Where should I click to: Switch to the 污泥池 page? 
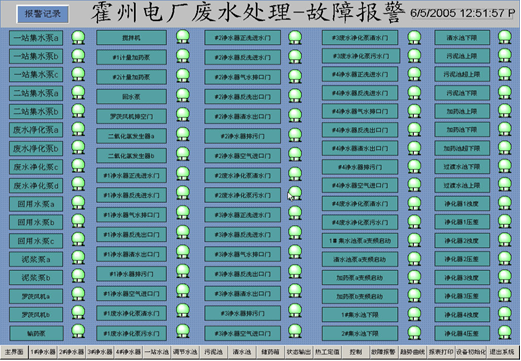(214, 352)
